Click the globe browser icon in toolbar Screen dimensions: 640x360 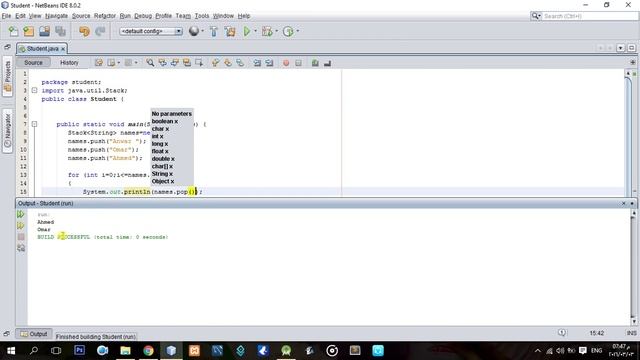pos(194,31)
